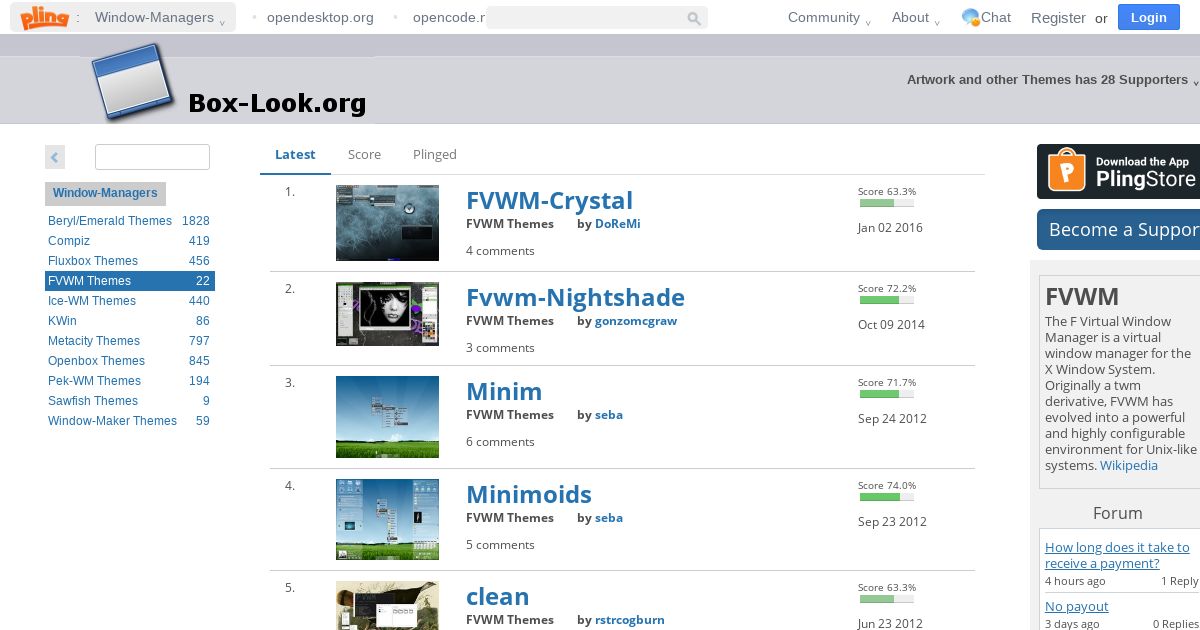Expand the 28 Supporters dropdown arrow
The width and height of the screenshot is (1200, 630).
(x=1195, y=81)
